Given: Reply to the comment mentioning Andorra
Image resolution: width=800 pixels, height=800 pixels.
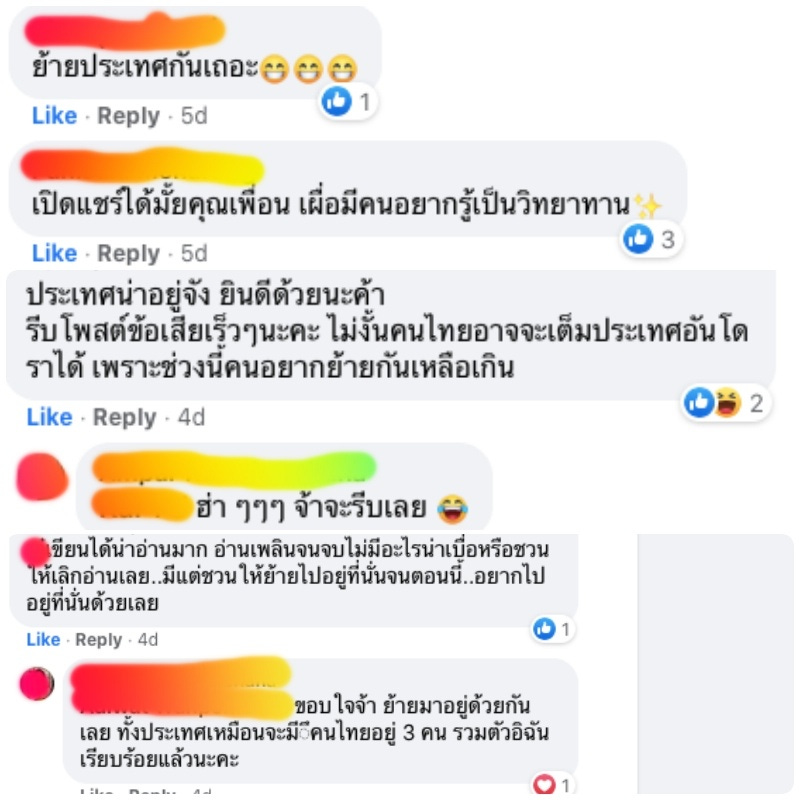Looking at the screenshot, I should 124,417.
